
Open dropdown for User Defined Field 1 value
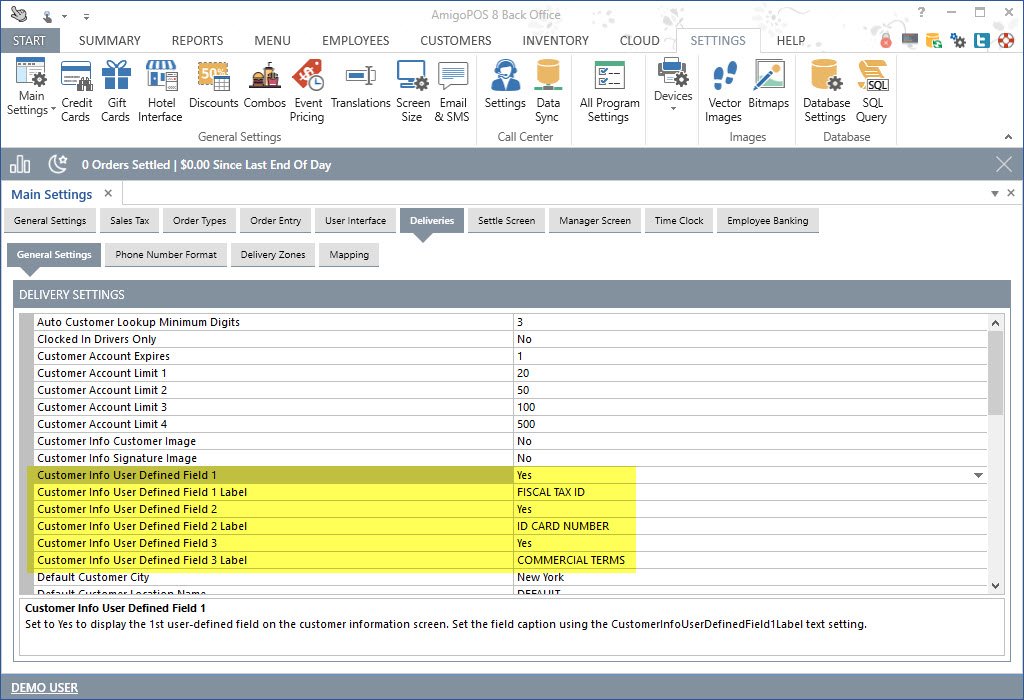[x=978, y=476]
